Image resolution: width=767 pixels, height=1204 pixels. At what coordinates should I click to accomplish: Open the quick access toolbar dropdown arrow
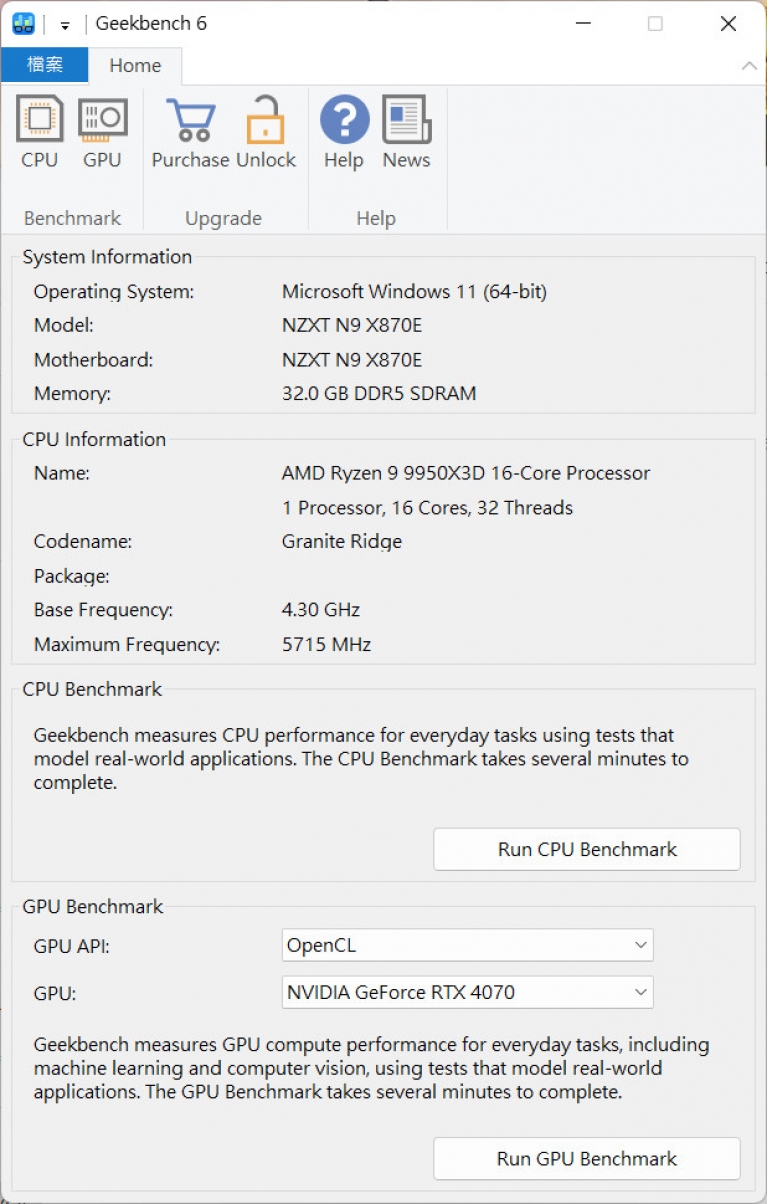pos(65,25)
